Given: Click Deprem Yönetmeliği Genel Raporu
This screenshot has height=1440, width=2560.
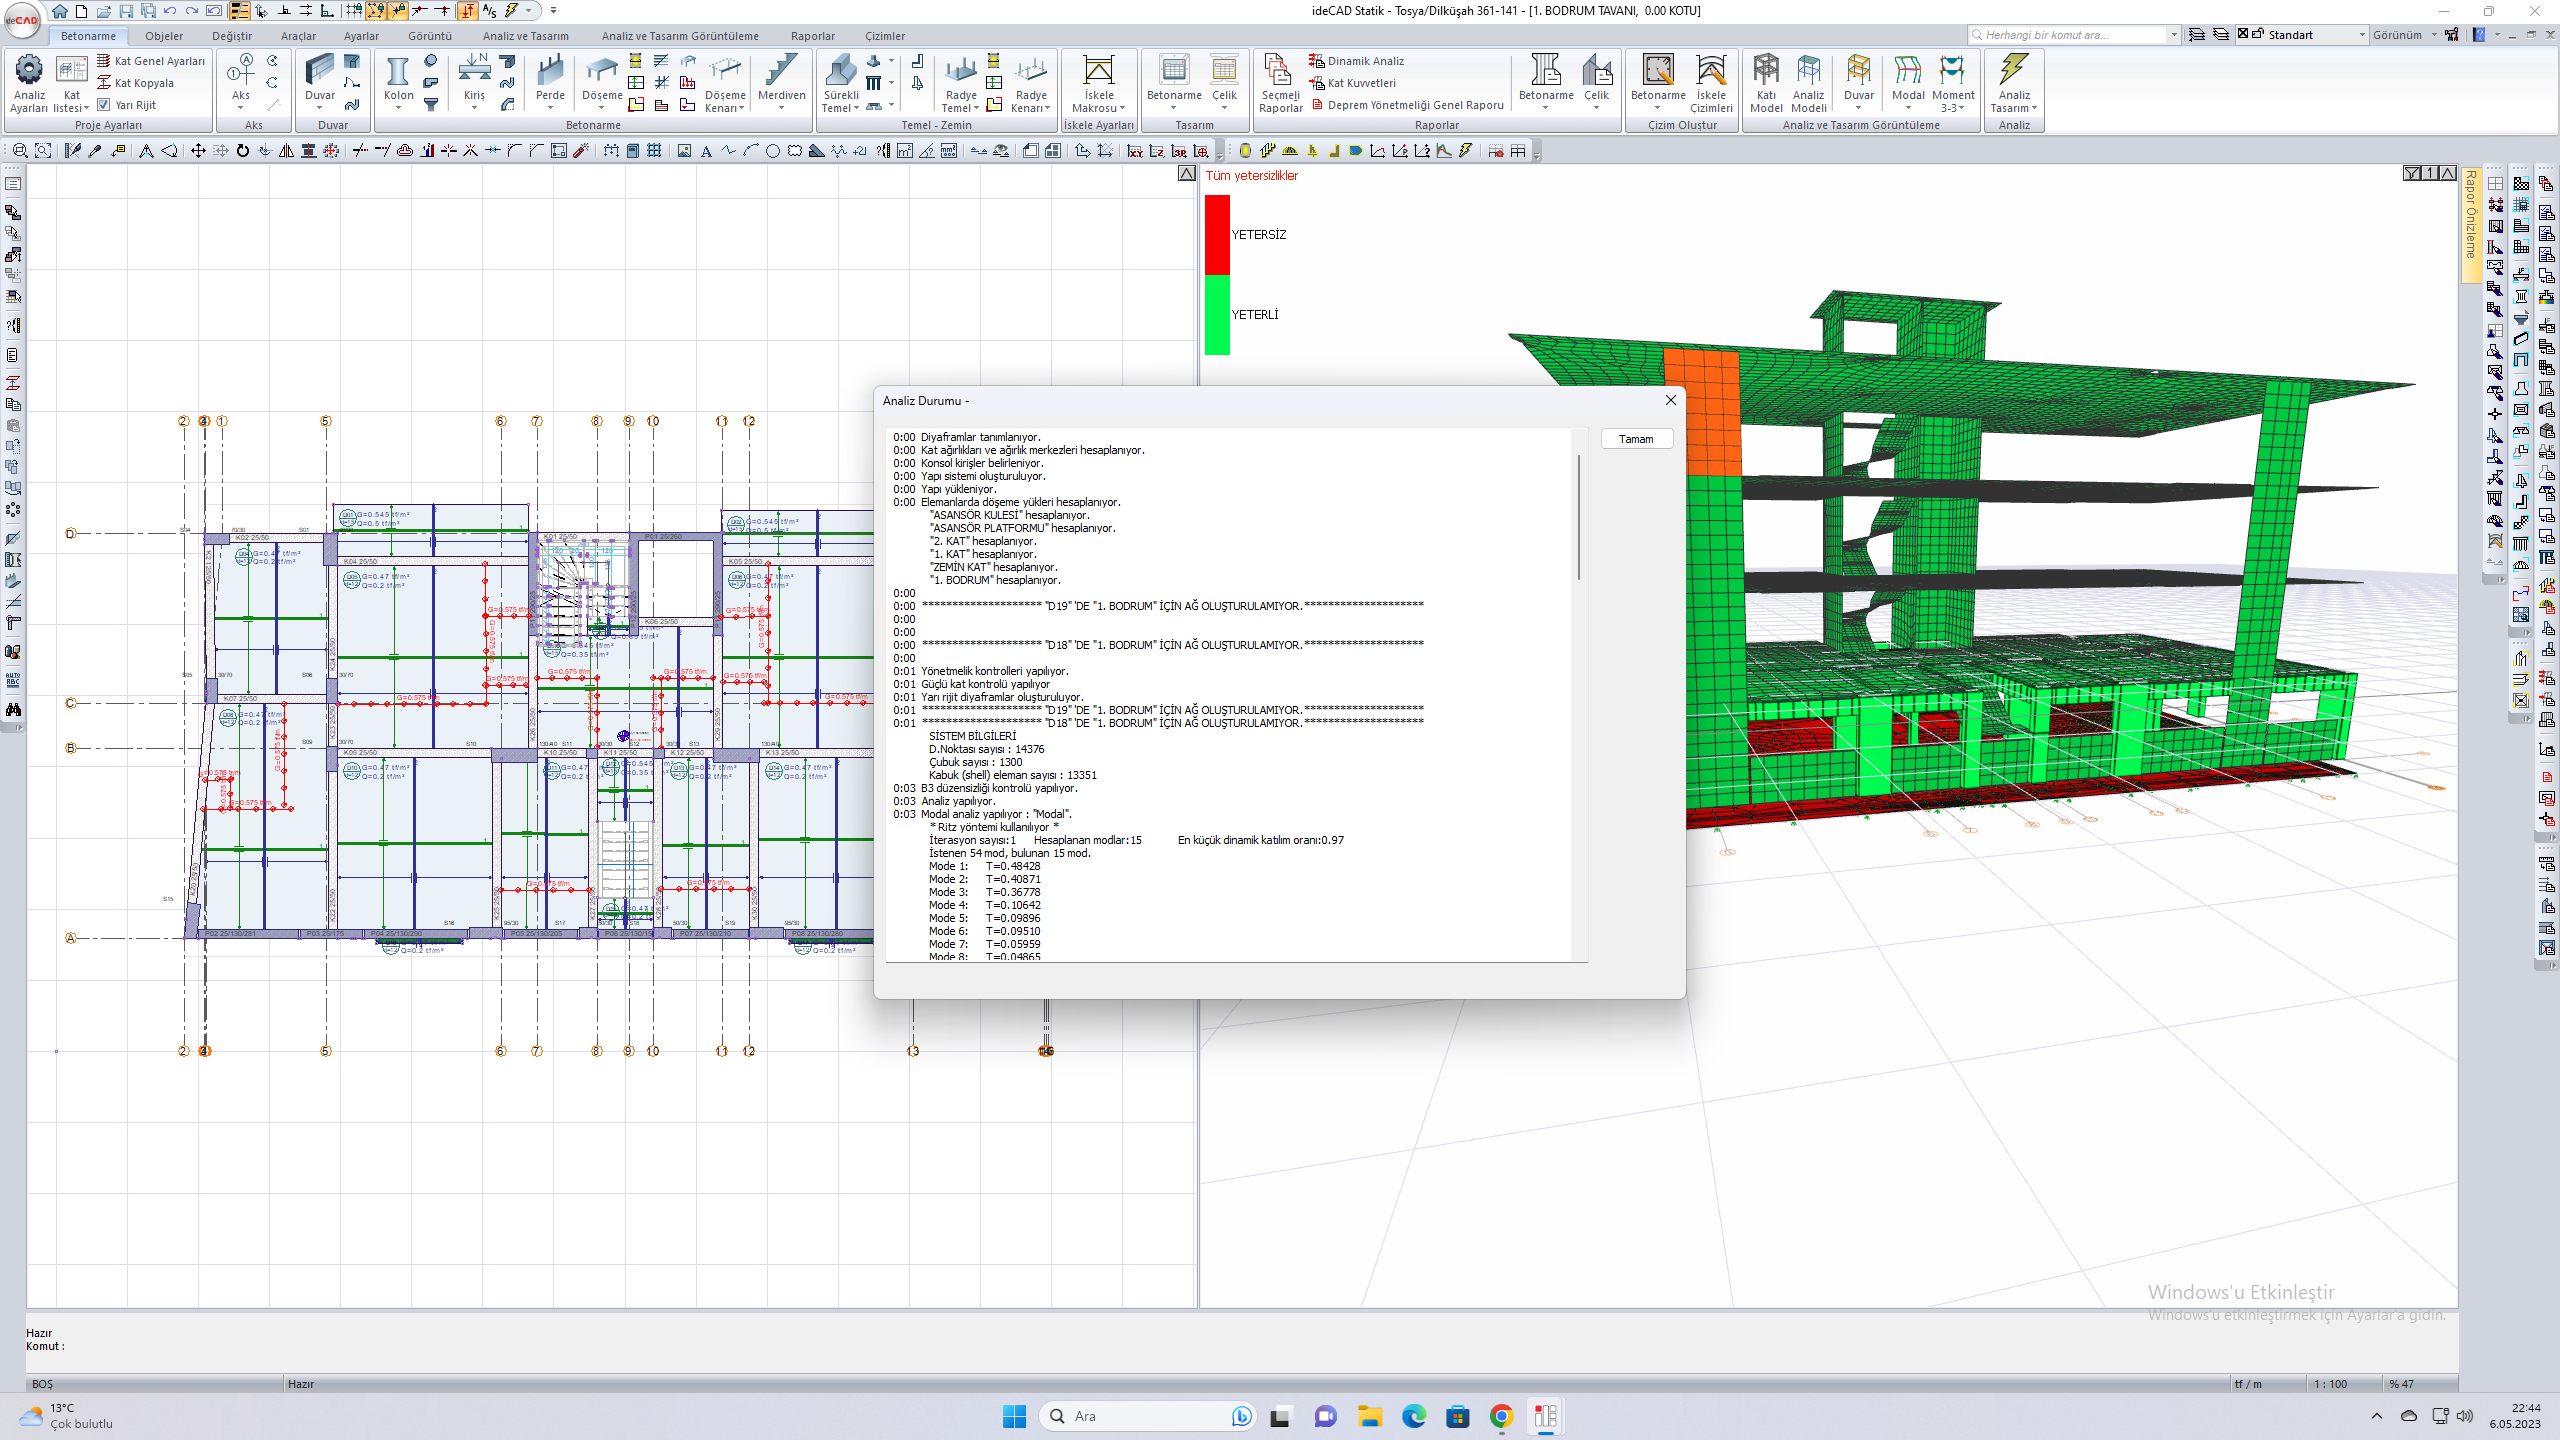Looking at the screenshot, I should coord(1414,105).
